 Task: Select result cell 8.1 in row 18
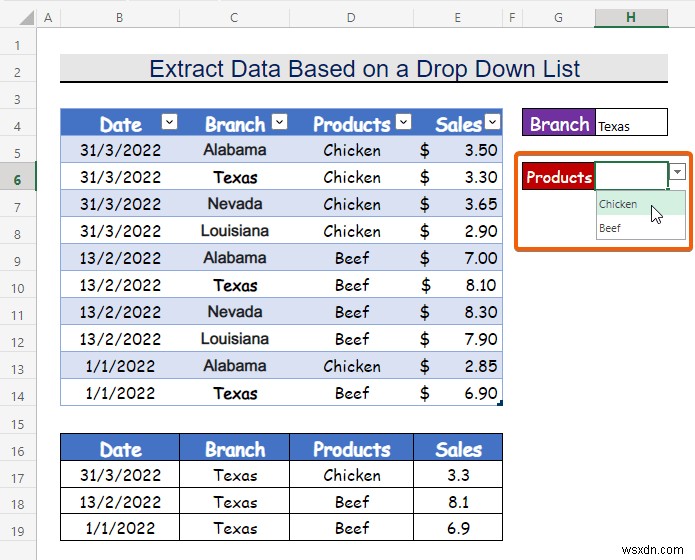[458, 501]
